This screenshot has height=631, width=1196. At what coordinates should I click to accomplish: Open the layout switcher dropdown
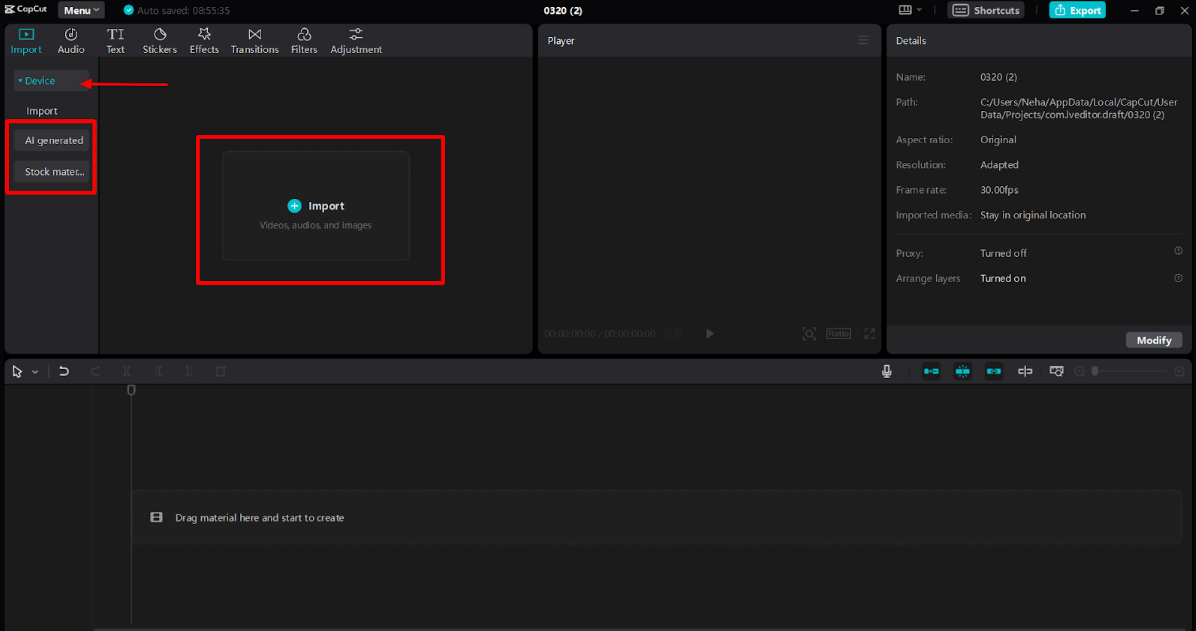(x=910, y=10)
